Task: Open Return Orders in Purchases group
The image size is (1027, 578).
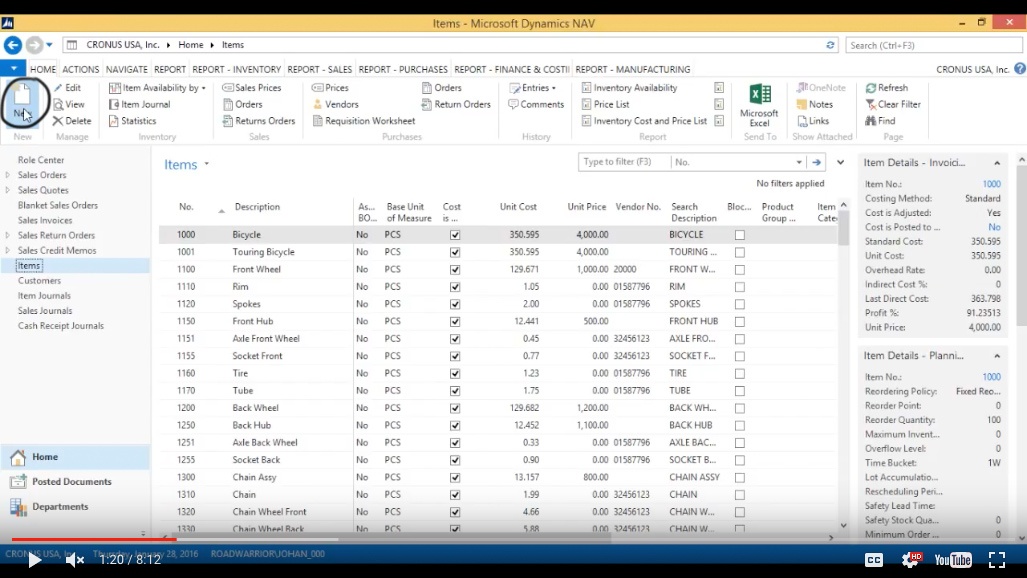Action: pyautogui.click(x=456, y=104)
